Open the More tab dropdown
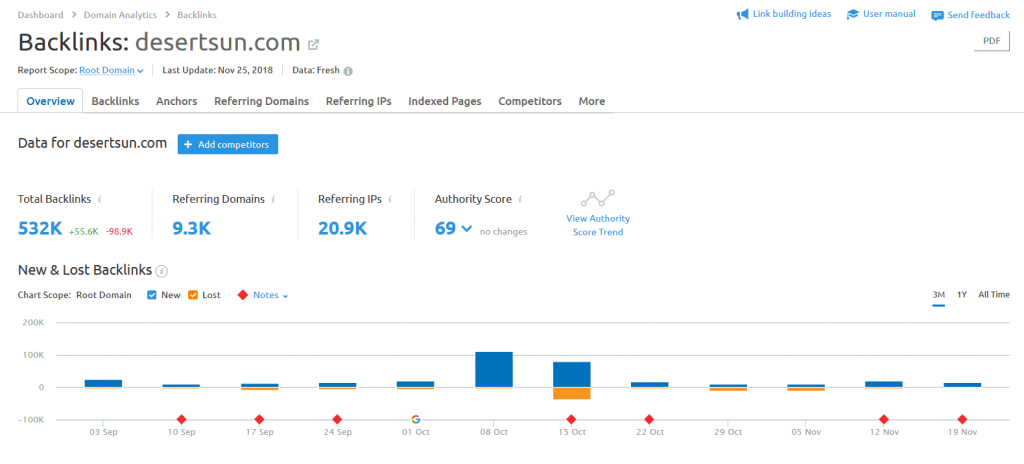Image resolution: width=1024 pixels, height=464 pixels. 592,101
